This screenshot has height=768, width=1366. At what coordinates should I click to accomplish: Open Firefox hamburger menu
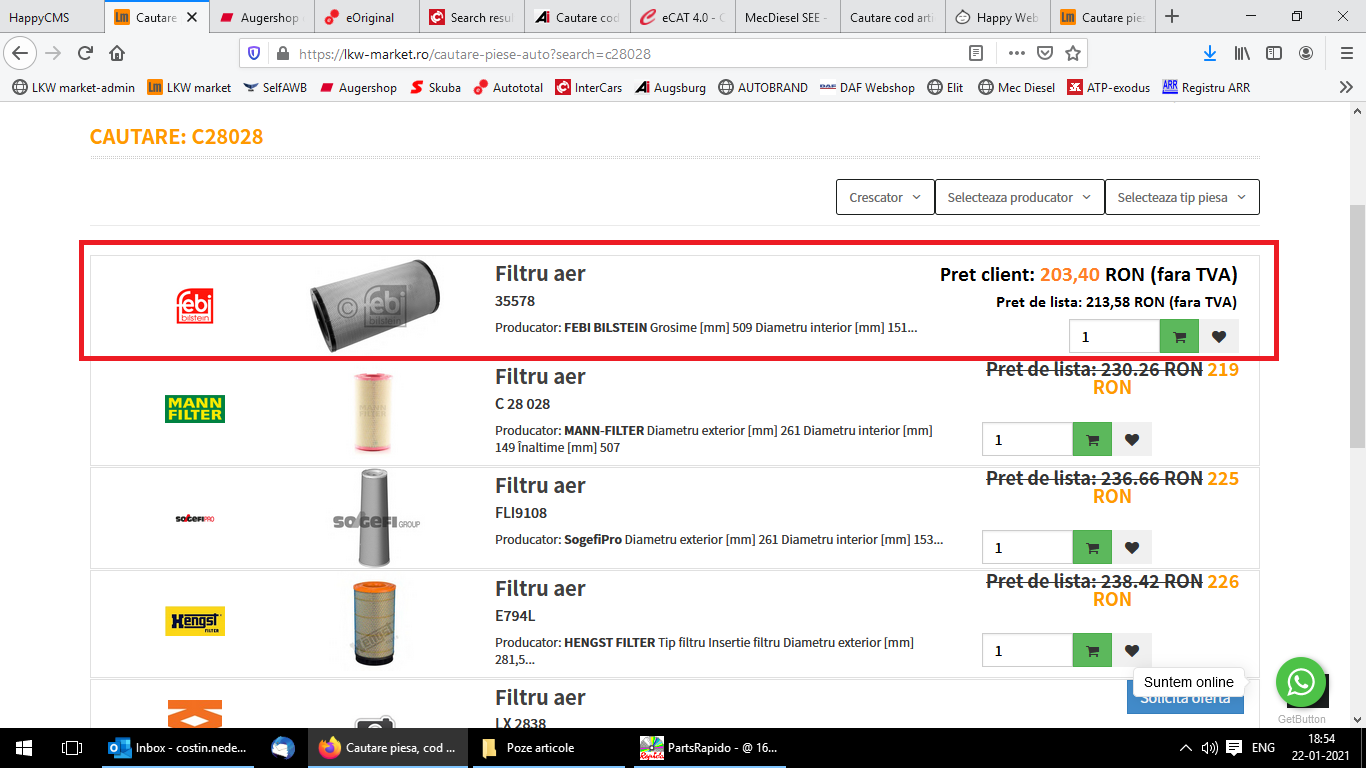pos(1346,53)
